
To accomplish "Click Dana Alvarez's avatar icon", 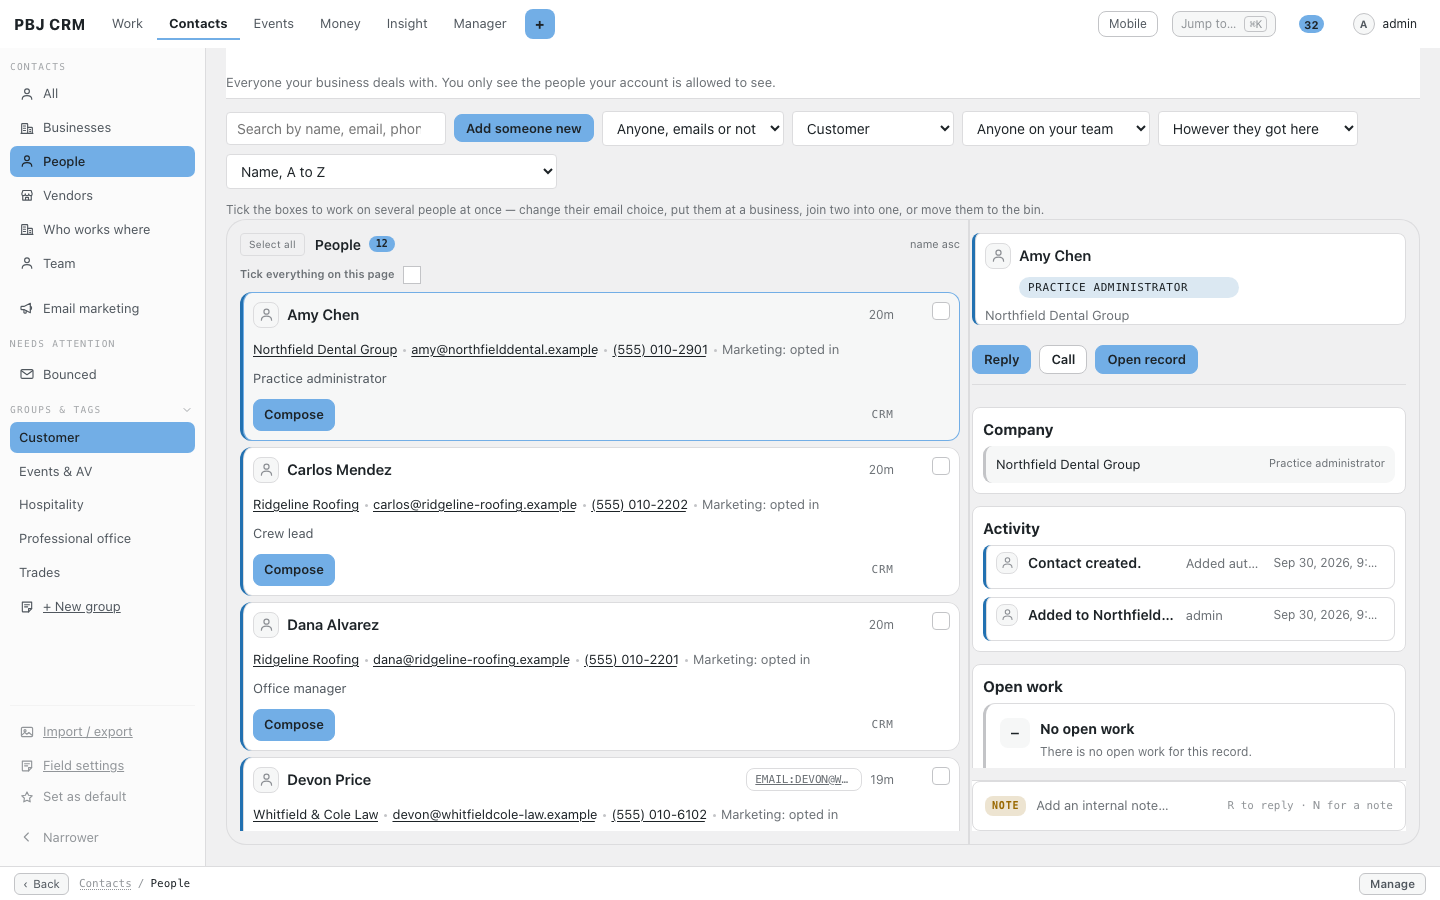I will click(266, 625).
